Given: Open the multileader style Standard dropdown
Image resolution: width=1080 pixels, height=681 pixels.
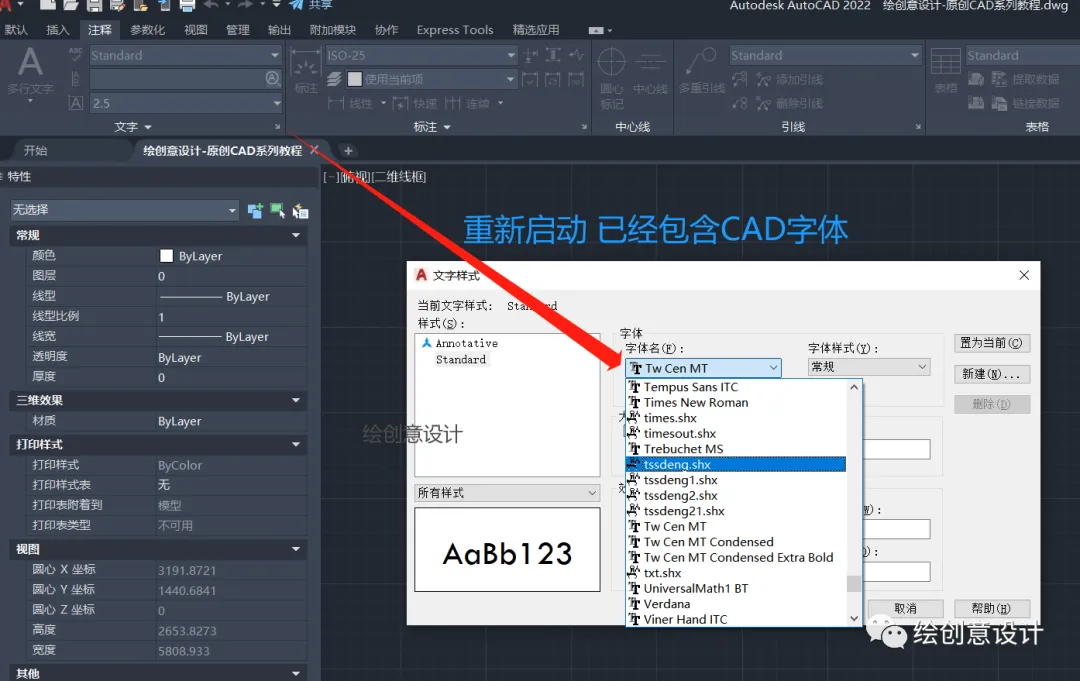Looking at the screenshot, I should click(x=914, y=55).
